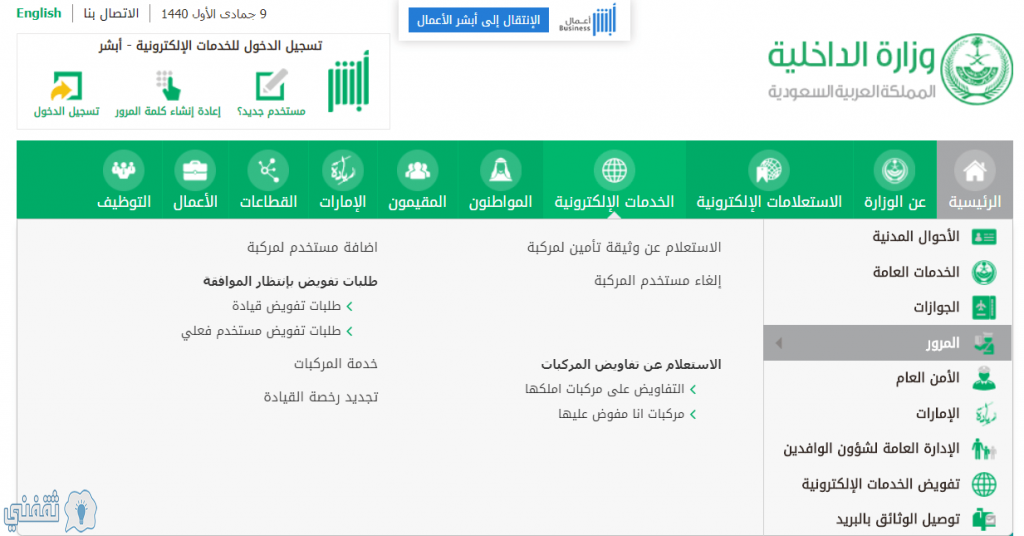Open إلغاء مستخدم المركبة service
Image resolution: width=1024 pixels, height=536 pixels.
pyautogui.click(x=658, y=281)
